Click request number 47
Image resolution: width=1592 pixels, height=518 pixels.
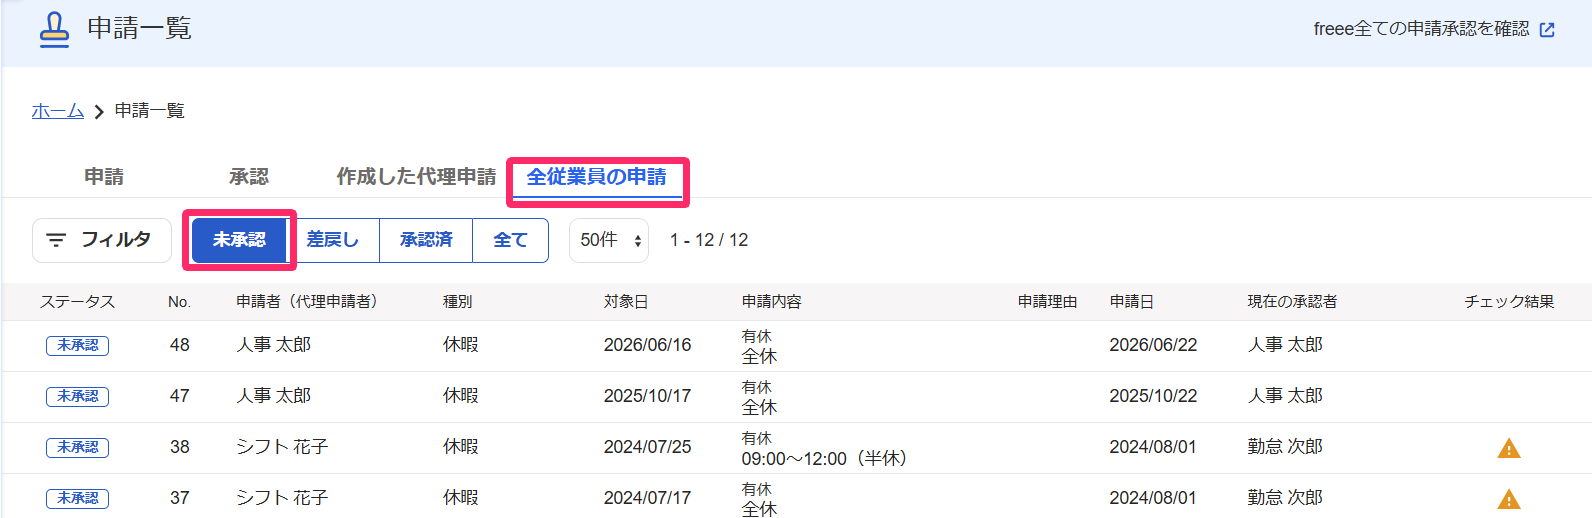tap(180, 396)
